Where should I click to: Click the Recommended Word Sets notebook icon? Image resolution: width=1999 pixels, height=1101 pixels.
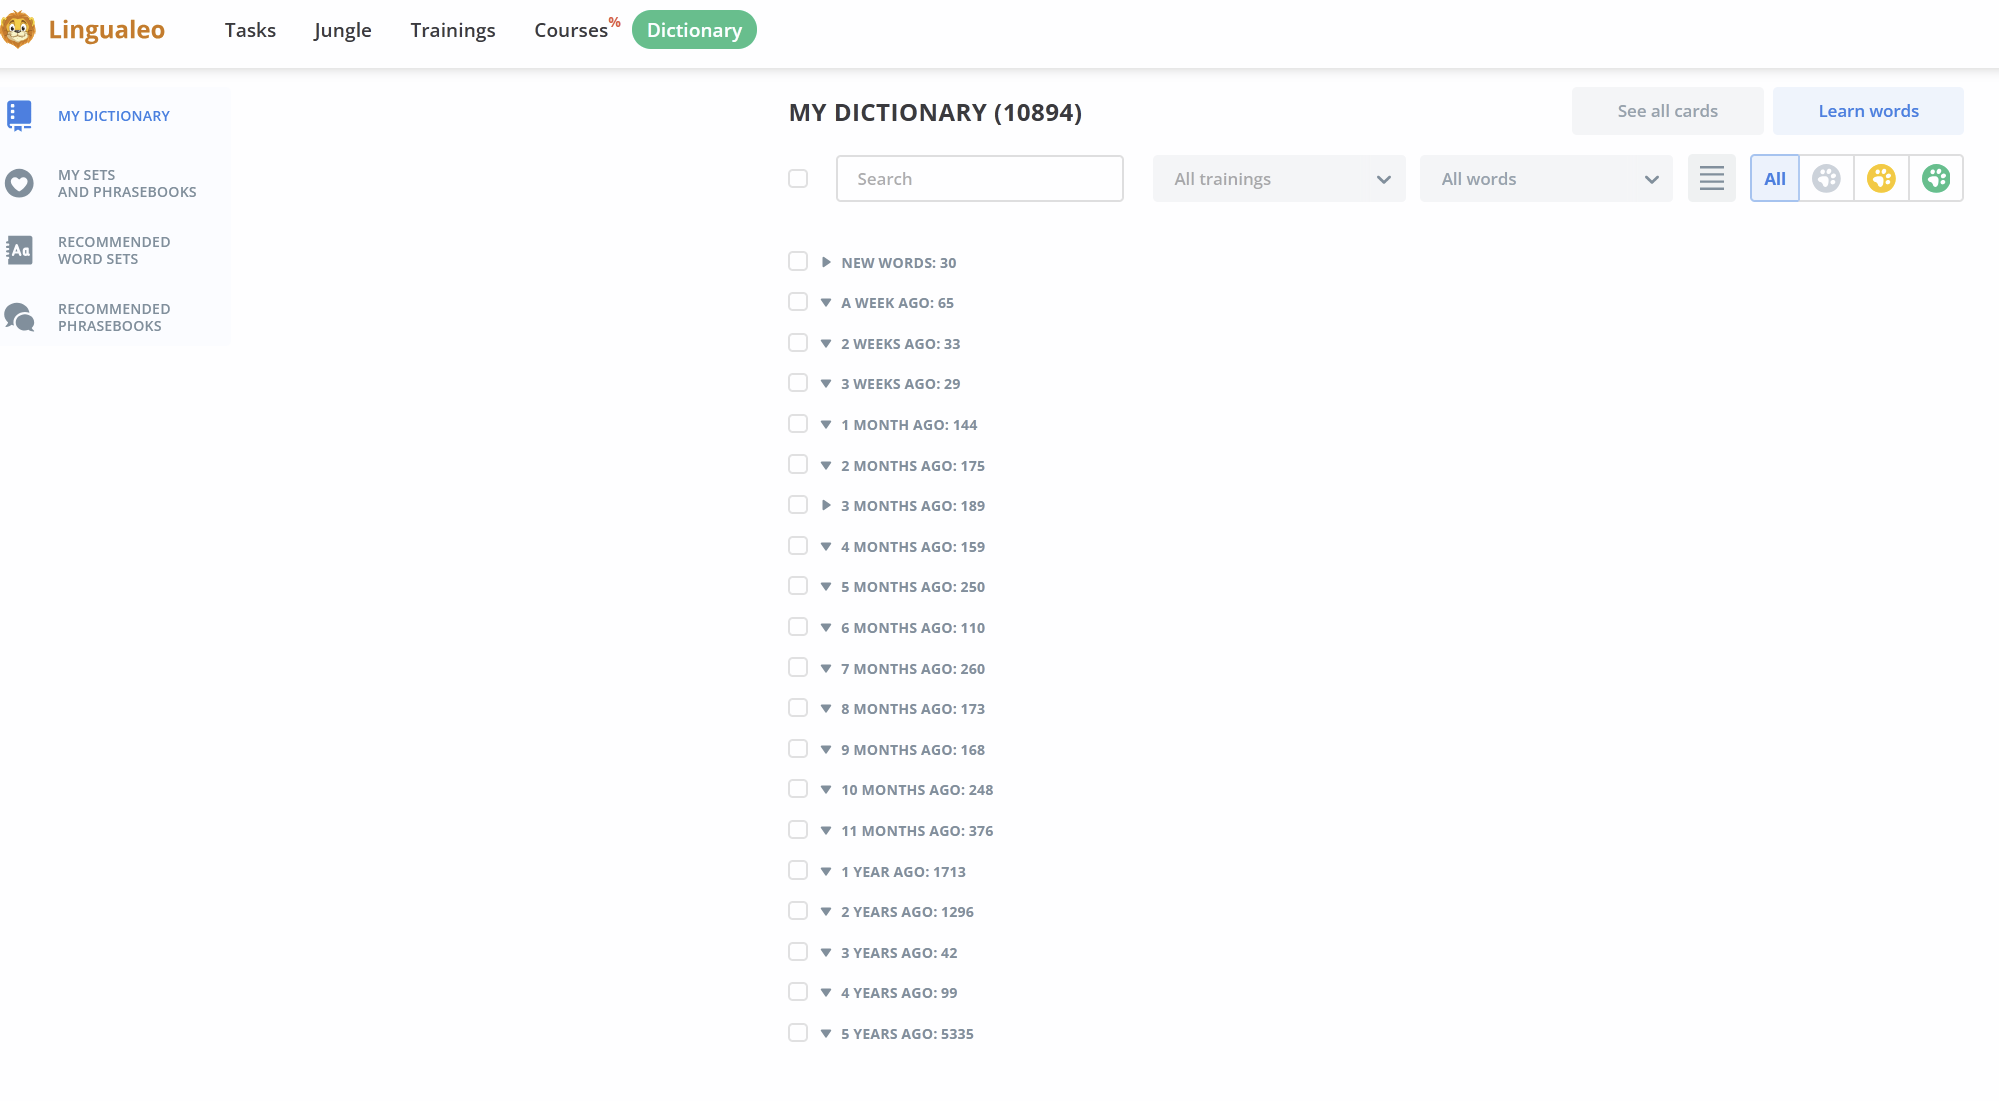pyautogui.click(x=19, y=250)
